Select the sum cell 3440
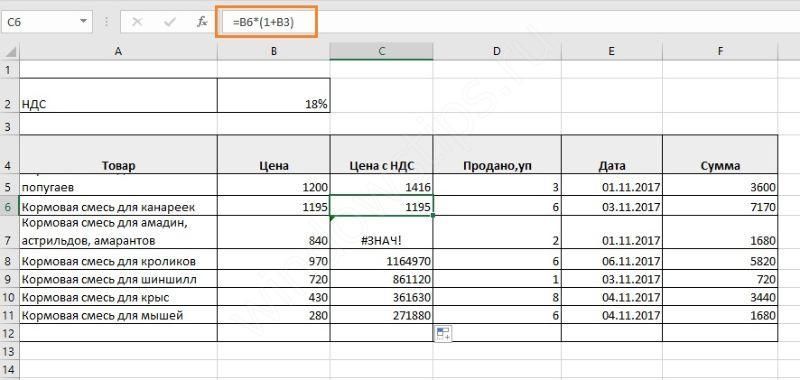Viewport: 800px width, 380px height. pos(720,296)
